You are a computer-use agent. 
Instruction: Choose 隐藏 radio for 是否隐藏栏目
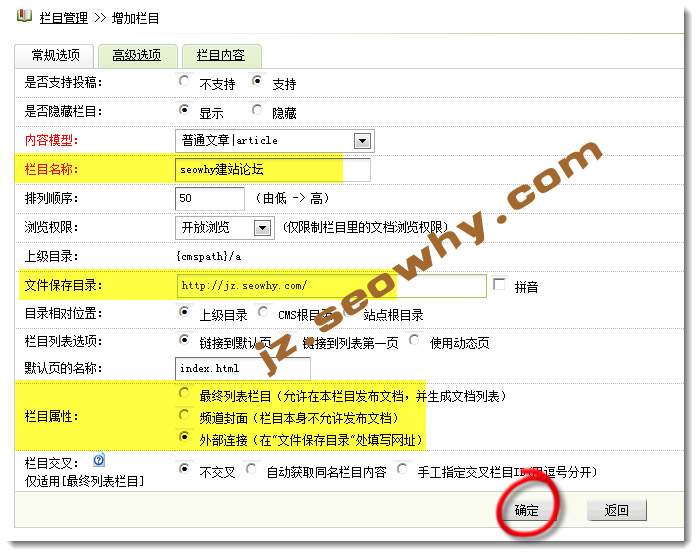pos(257,111)
